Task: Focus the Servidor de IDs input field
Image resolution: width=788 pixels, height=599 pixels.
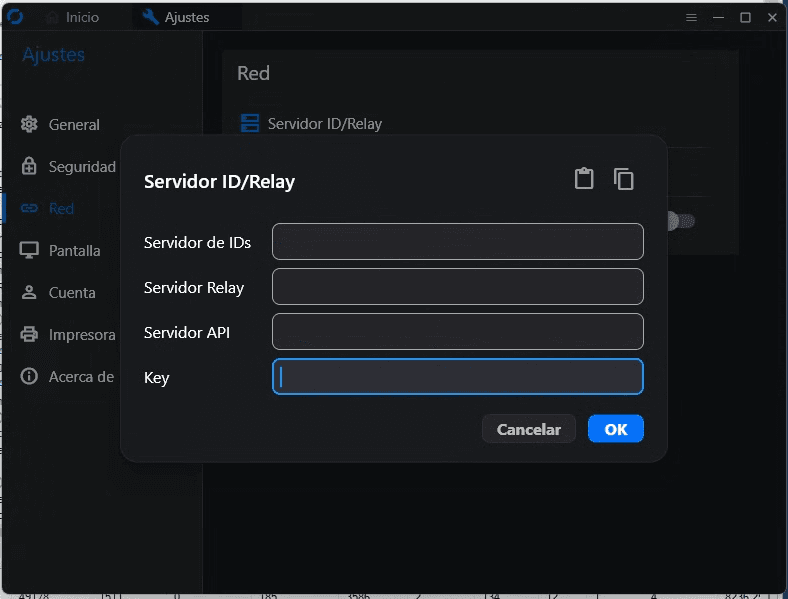Action: pyautogui.click(x=458, y=242)
